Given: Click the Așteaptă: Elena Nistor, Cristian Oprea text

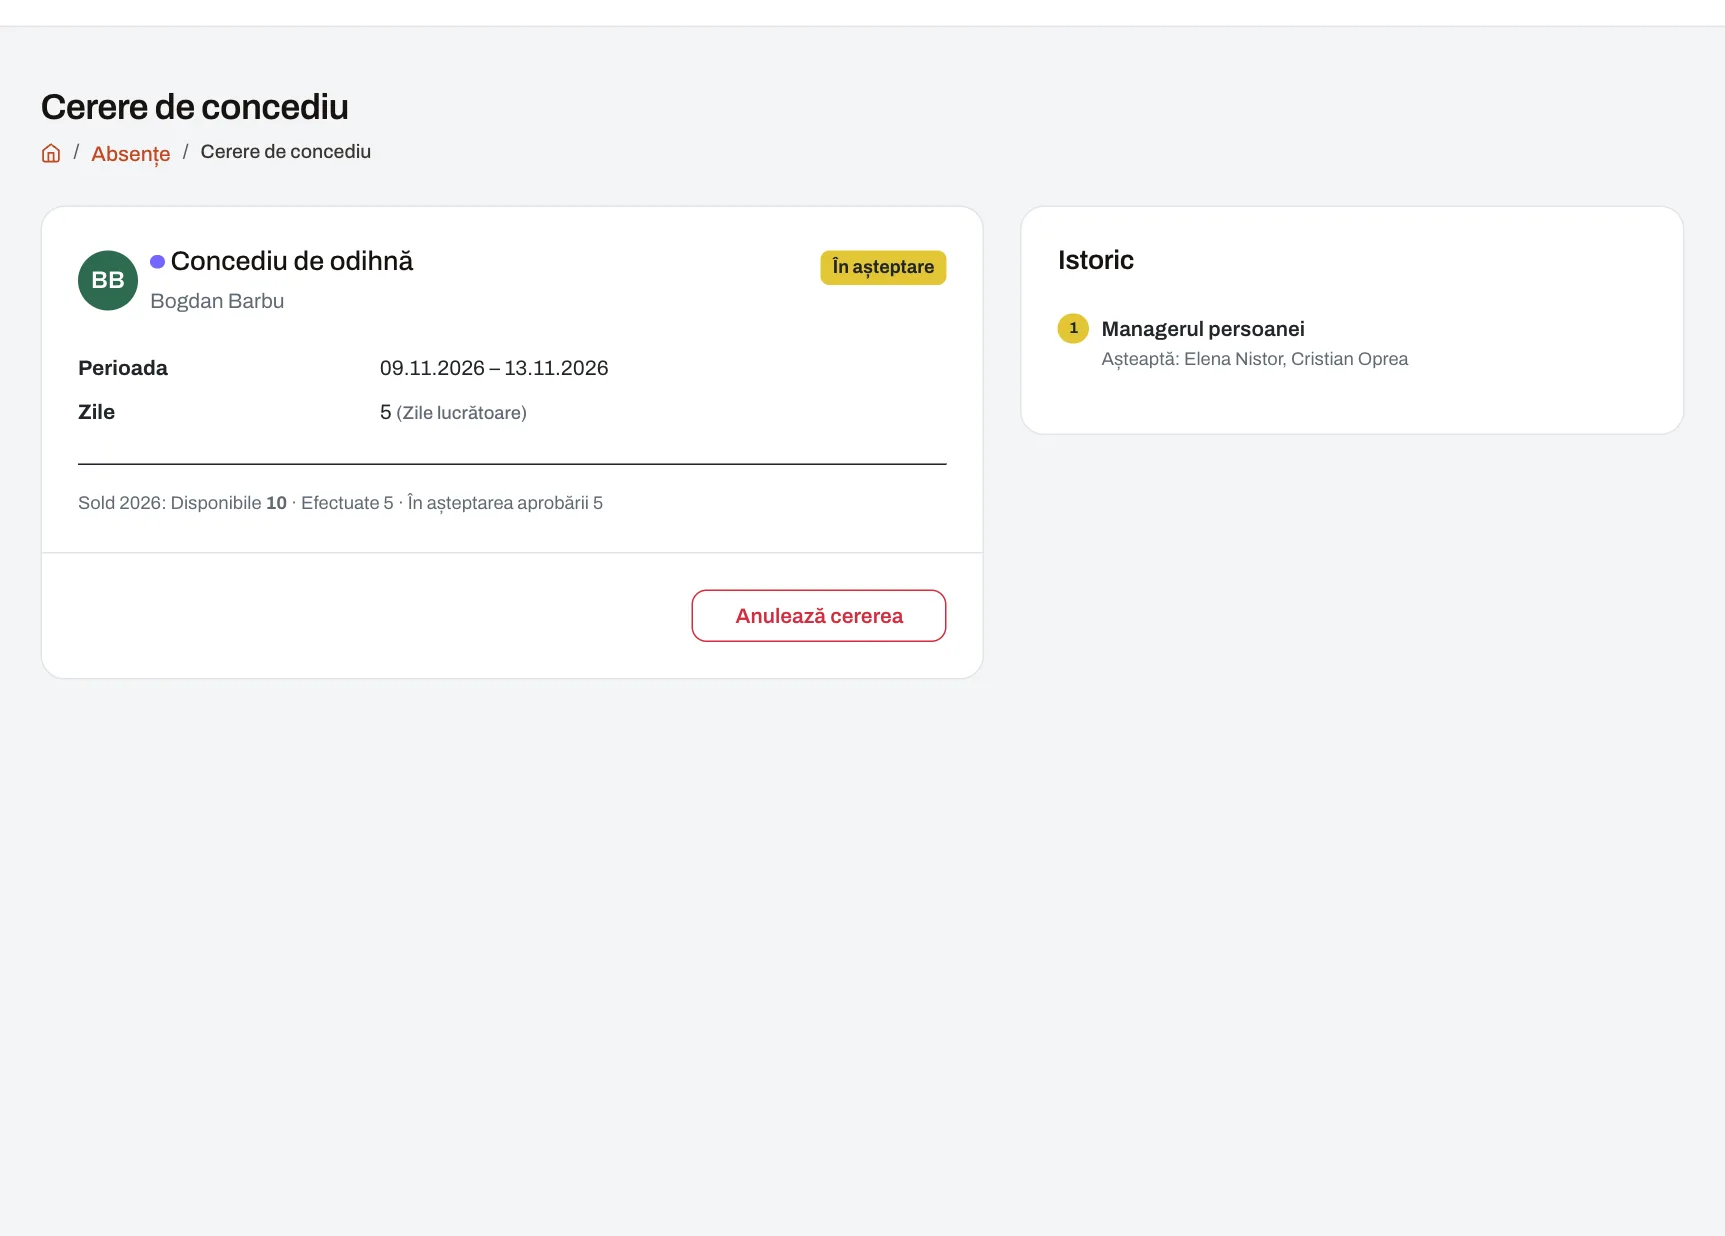Looking at the screenshot, I should coord(1255,359).
